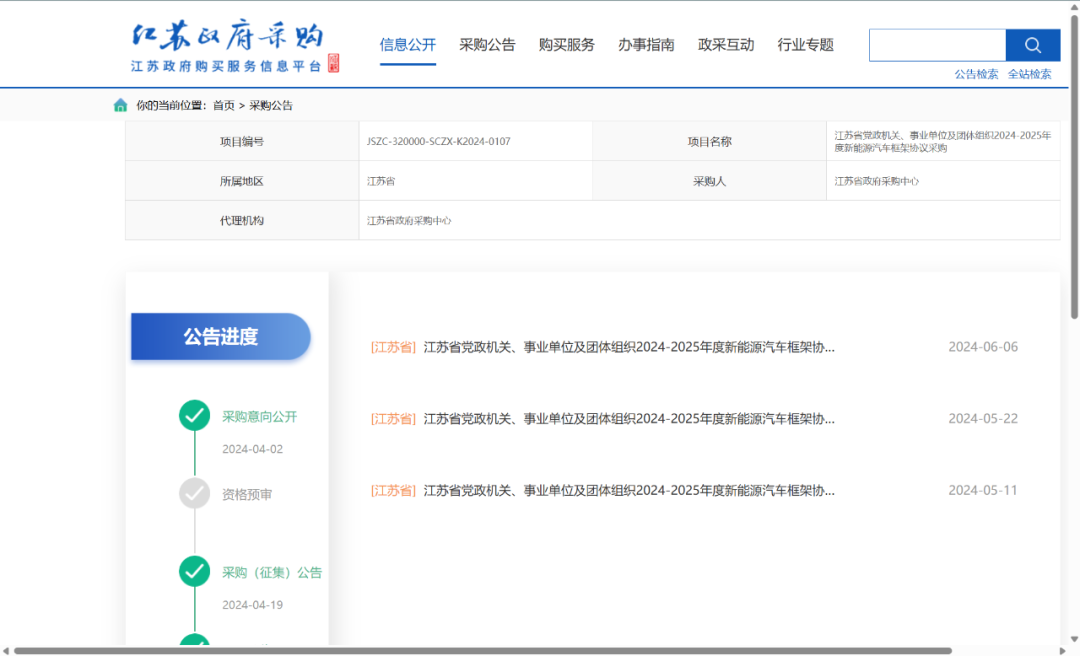Click the gray circle icon beside 资格预审
Image resolution: width=1080 pixels, height=656 pixels.
194,493
